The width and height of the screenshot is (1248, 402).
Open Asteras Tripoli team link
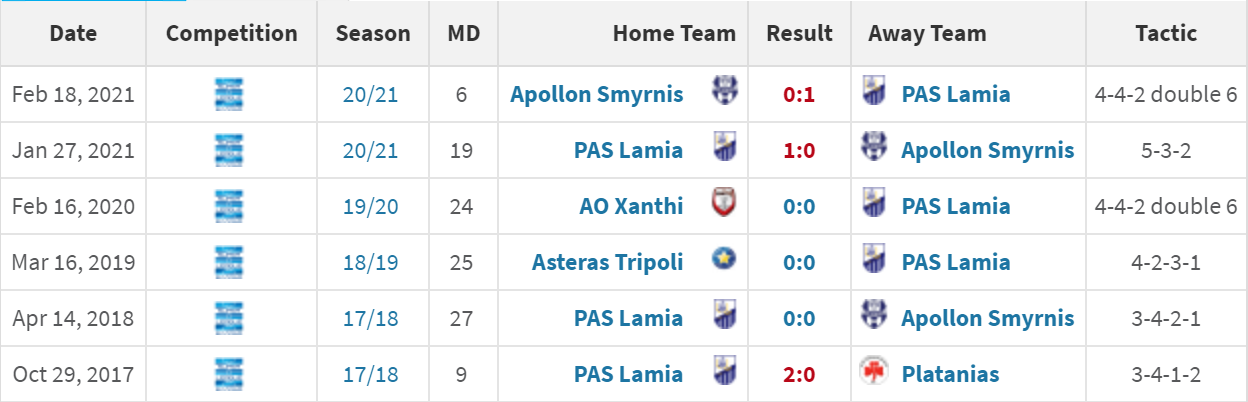608,262
